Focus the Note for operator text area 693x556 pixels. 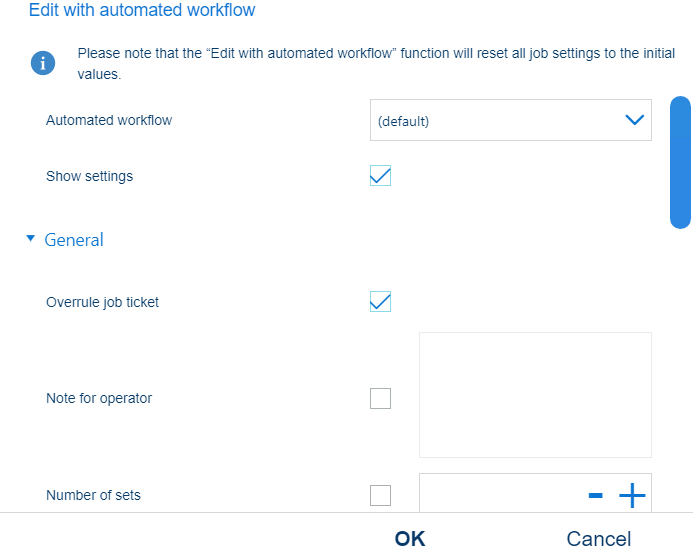[535, 395]
